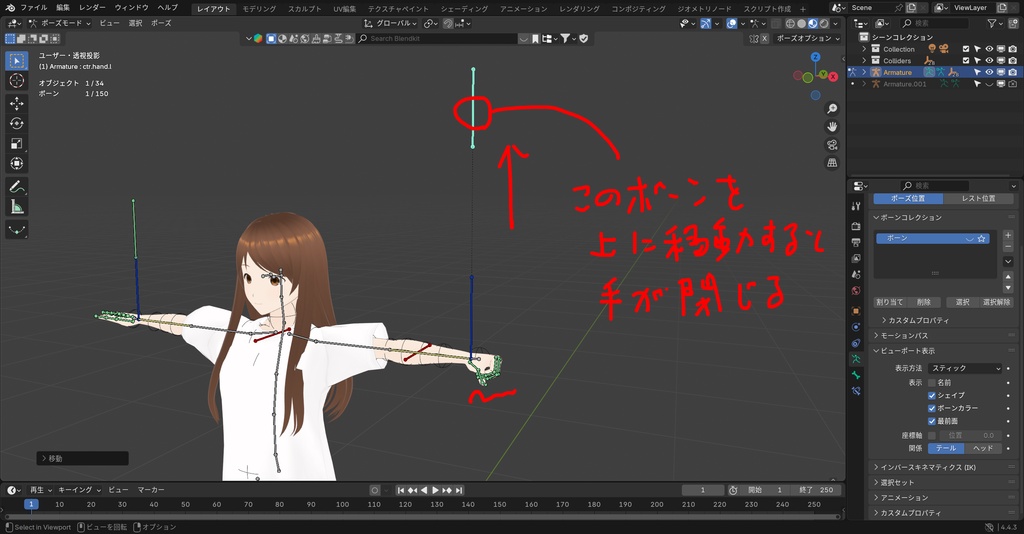Toggle camera view gizmo icon
The image size is (1024, 534).
point(832,145)
